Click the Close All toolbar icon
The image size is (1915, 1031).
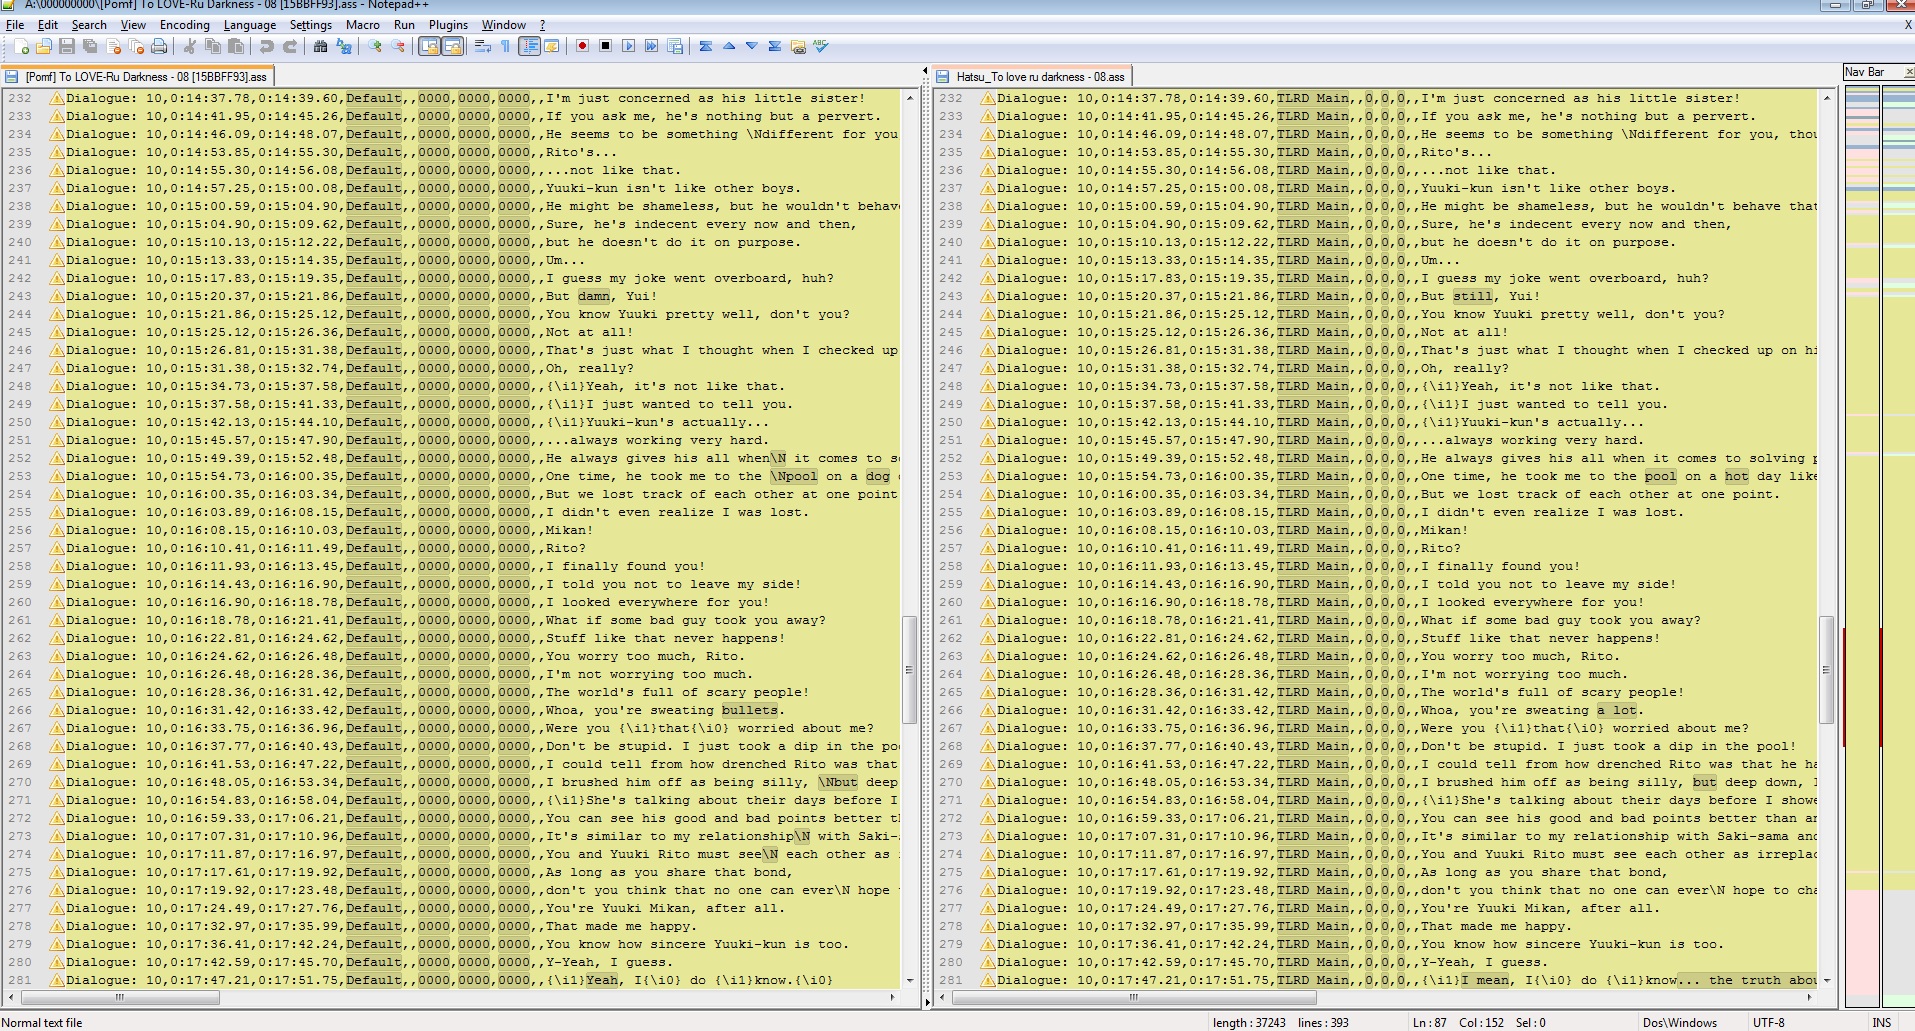[x=136, y=46]
